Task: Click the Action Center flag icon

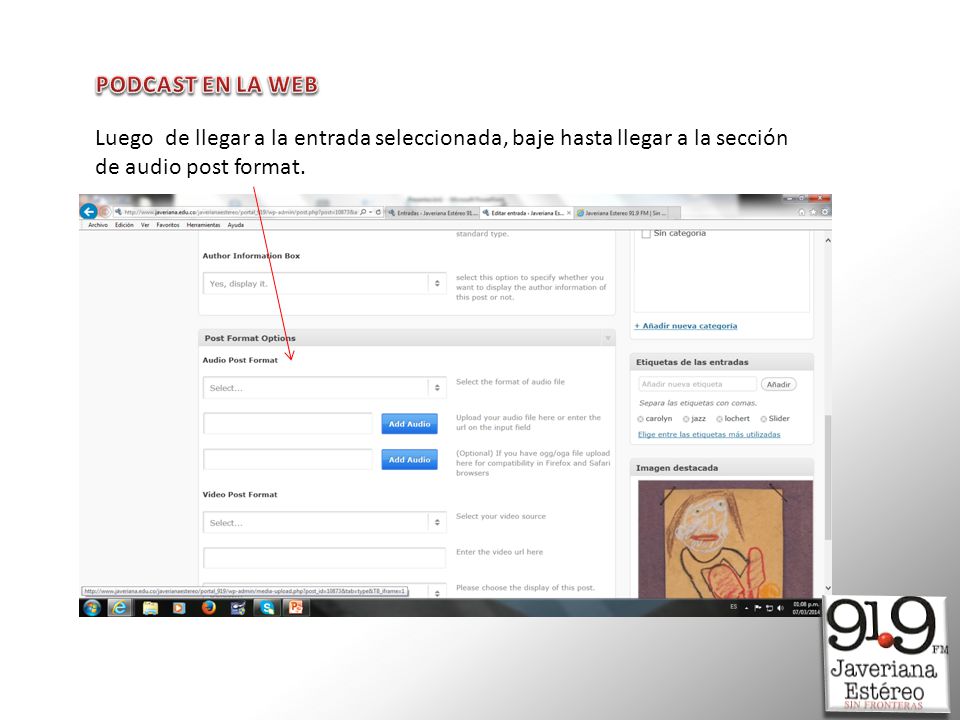Action: (x=758, y=608)
